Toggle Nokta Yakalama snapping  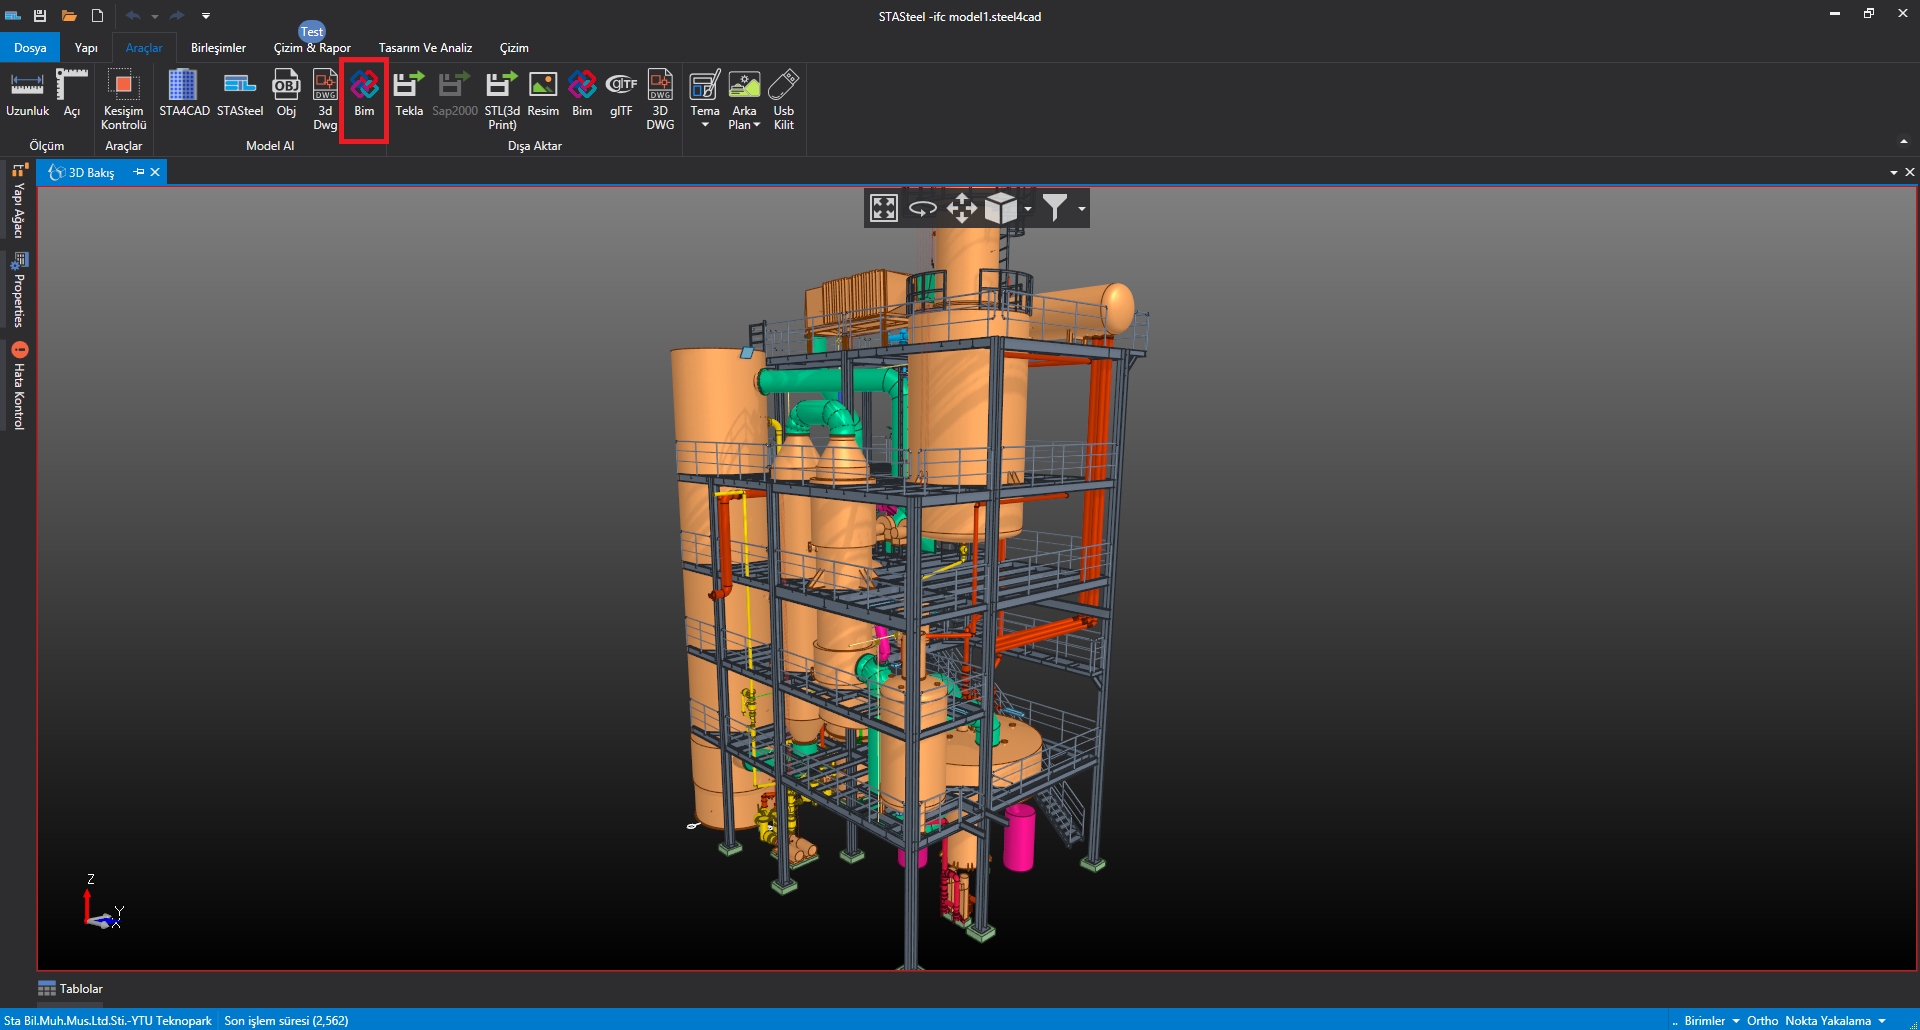pyautogui.click(x=1828, y=1021)
